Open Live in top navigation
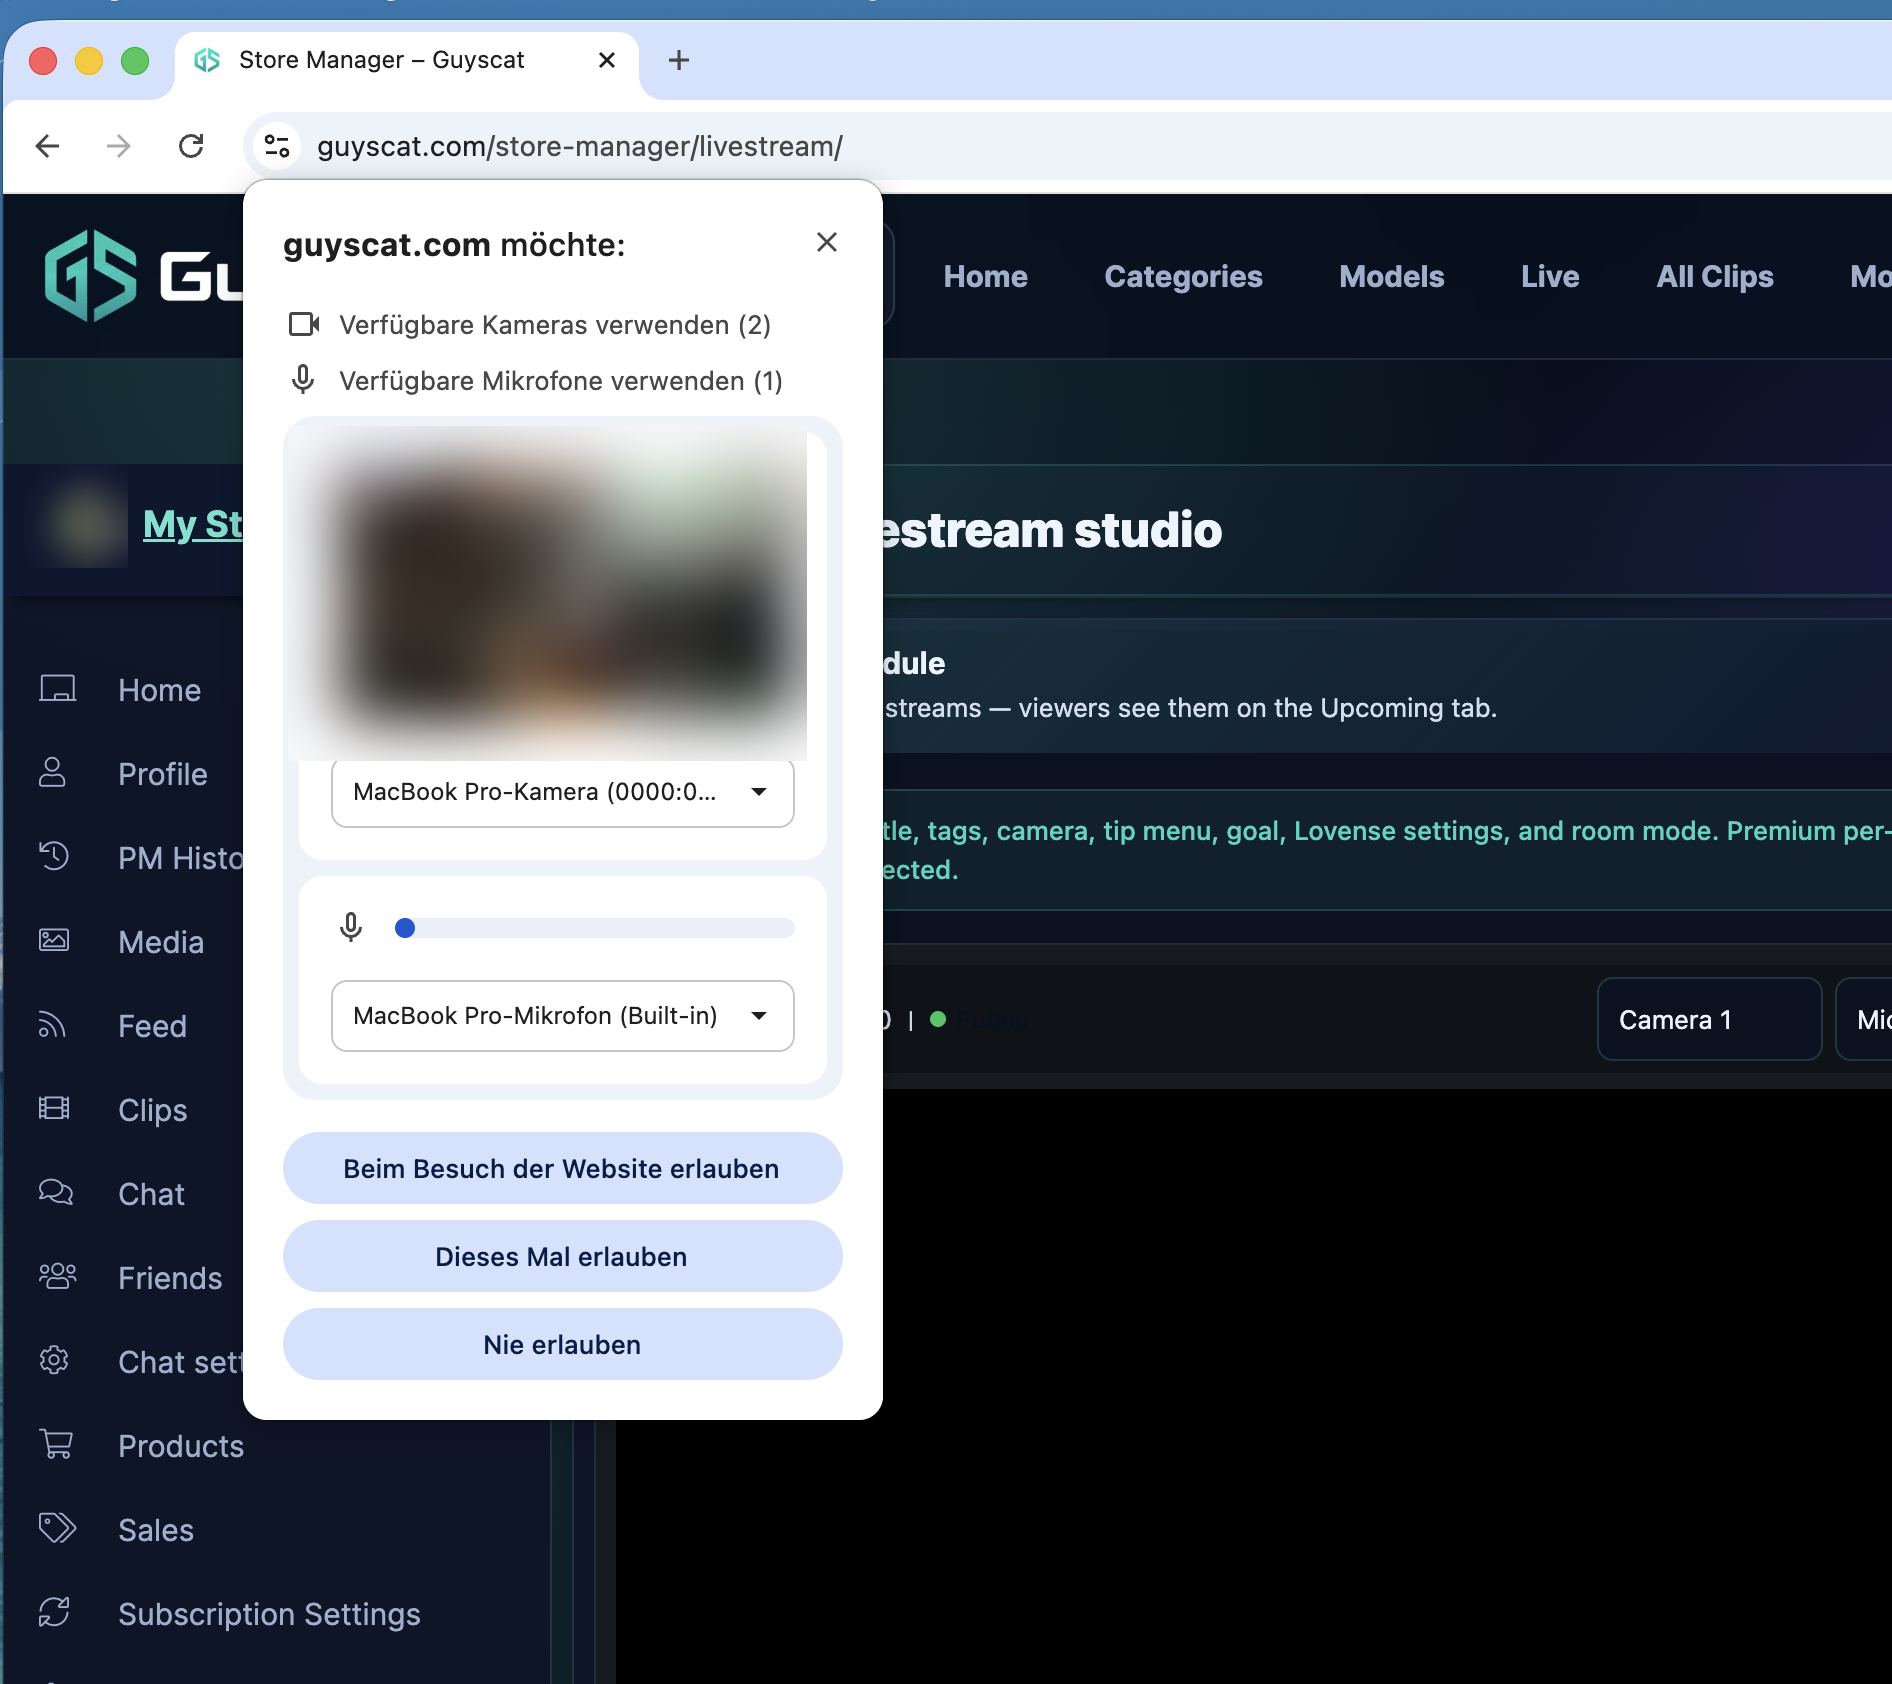Viewport: 1892px width, 1684px height. [1550, 277]
